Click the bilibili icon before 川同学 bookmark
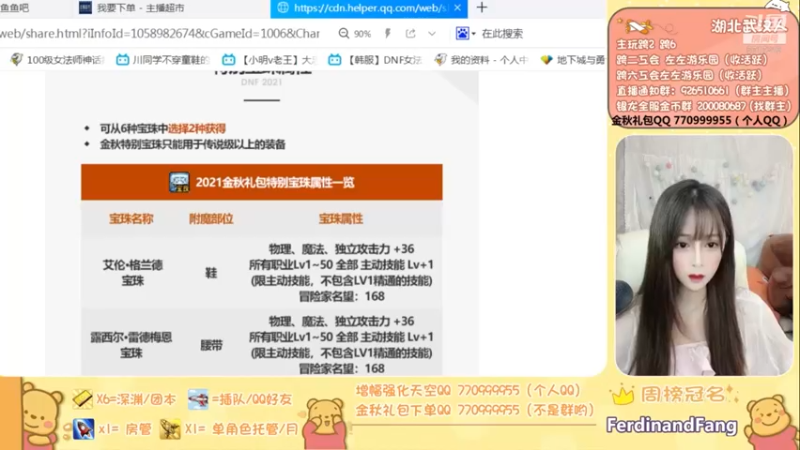The image size is (800, 450). 122,60
